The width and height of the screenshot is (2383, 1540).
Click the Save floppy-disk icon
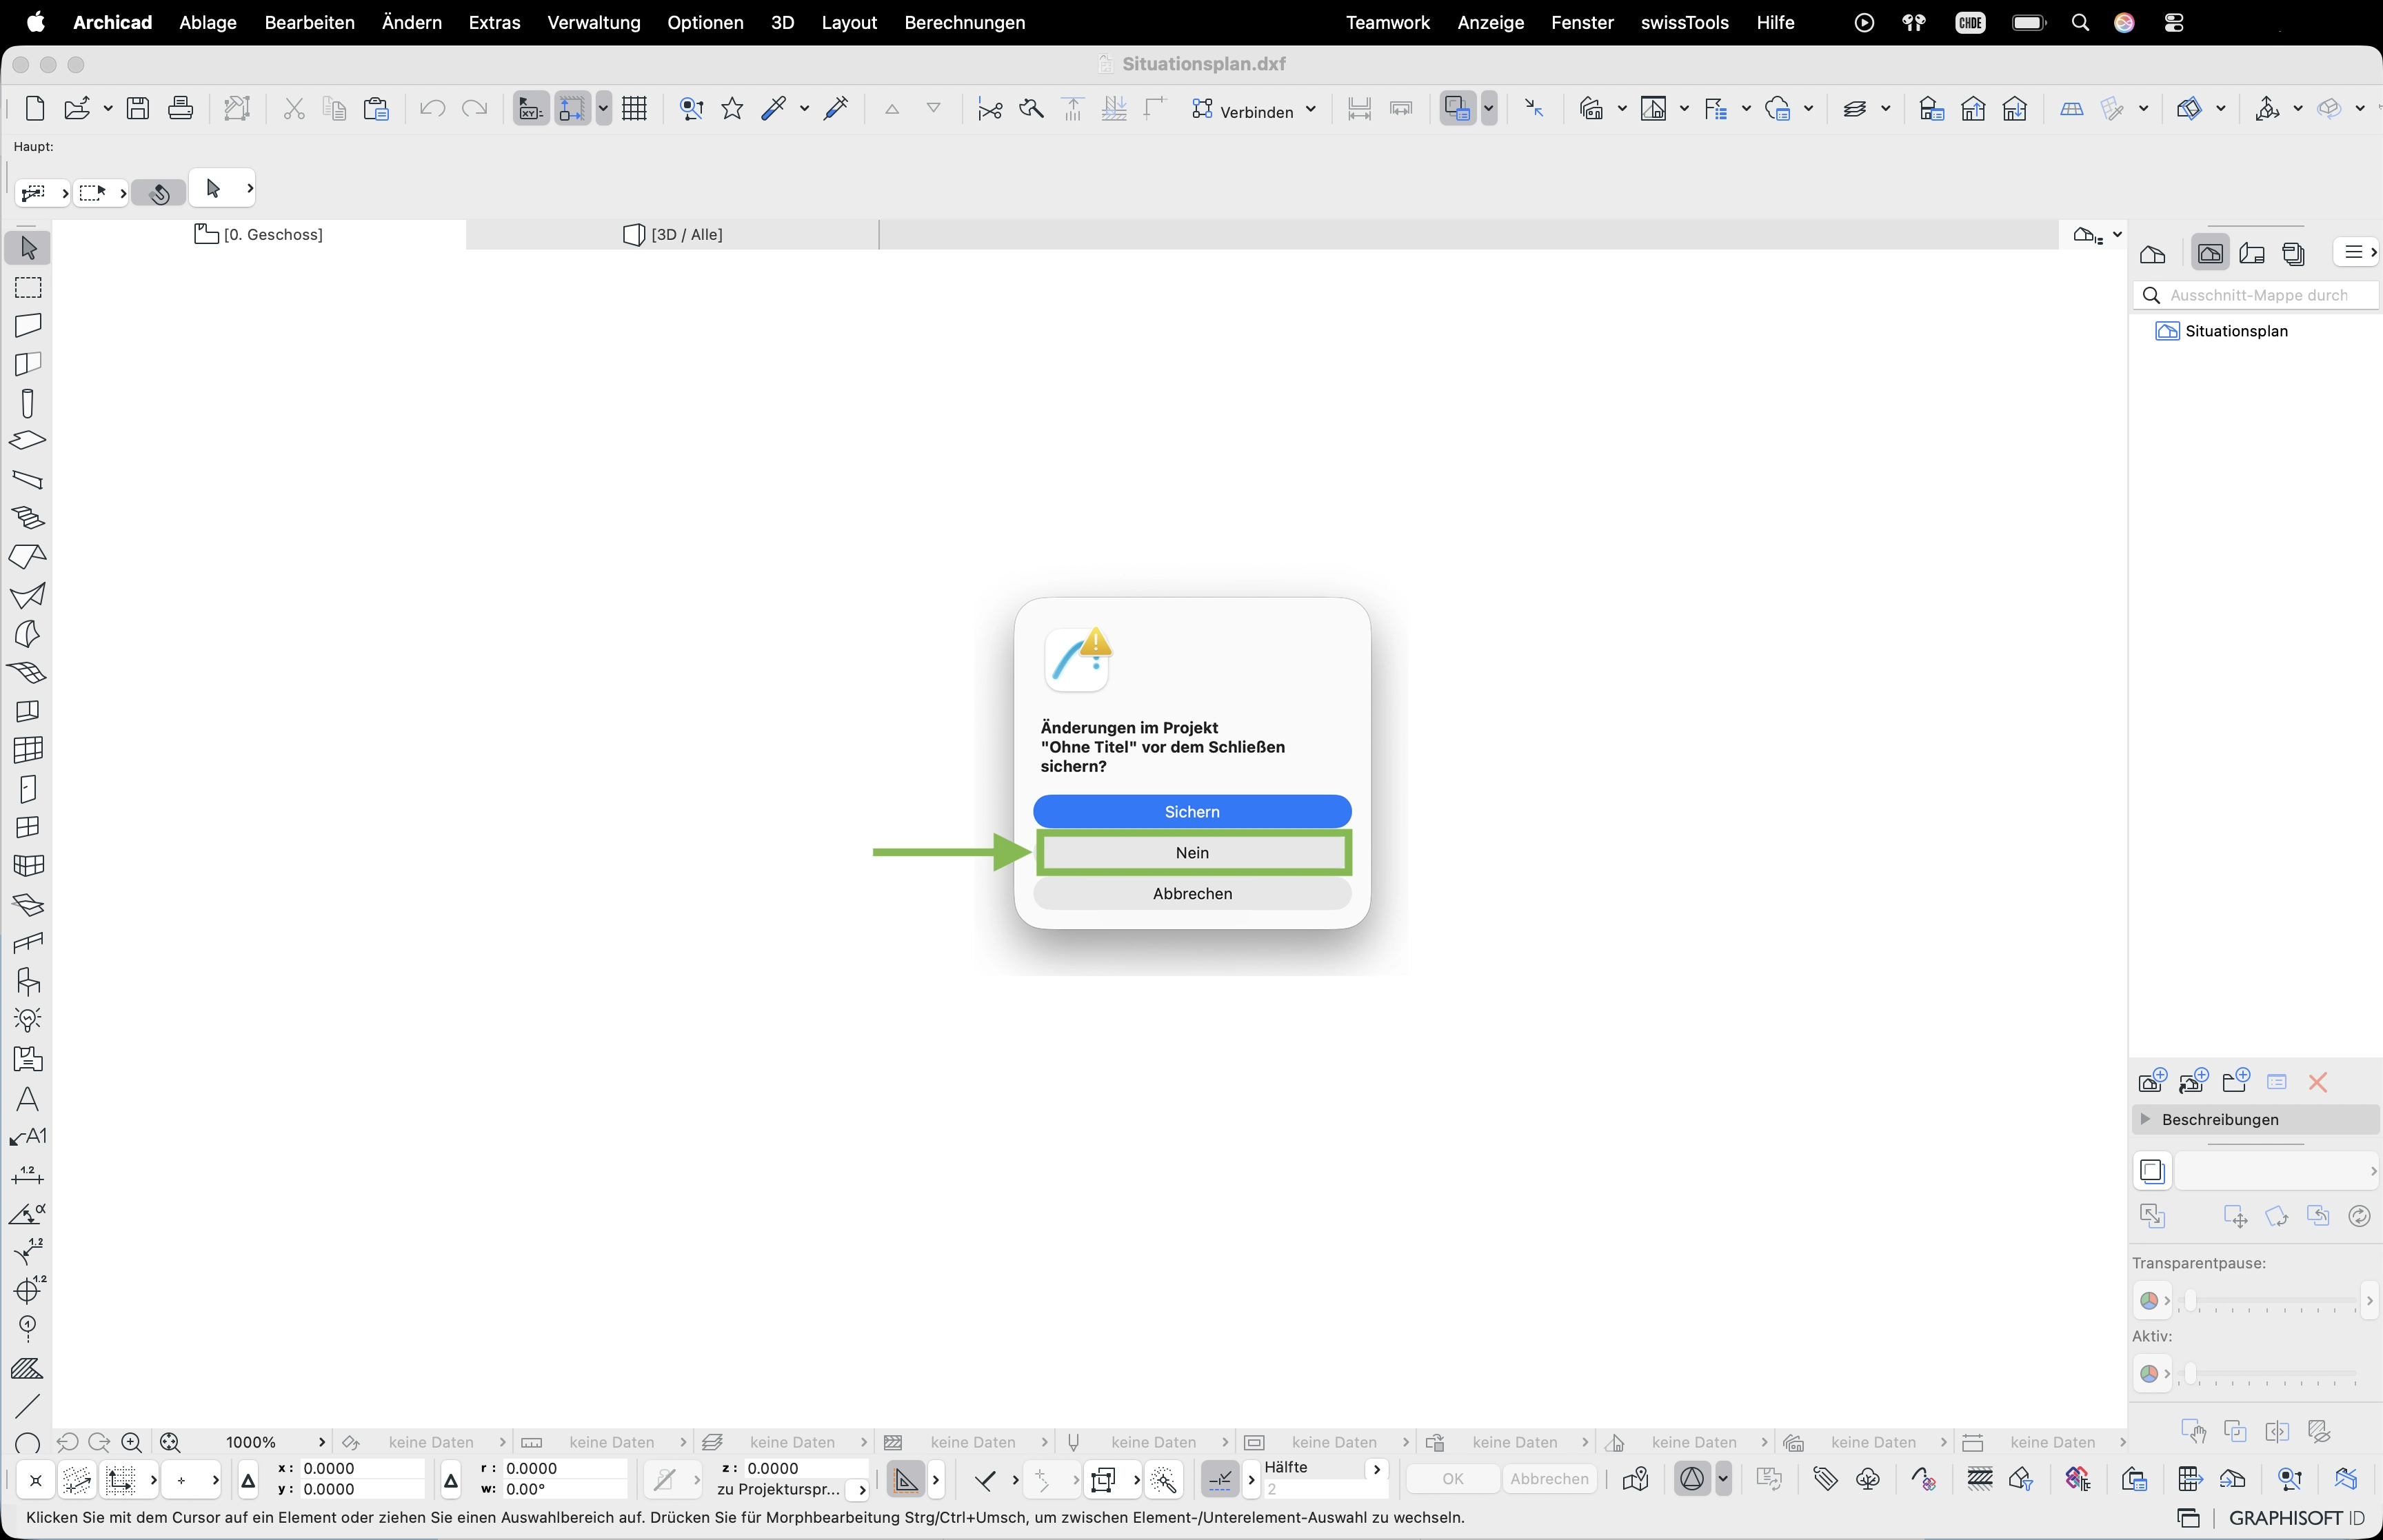138,108
